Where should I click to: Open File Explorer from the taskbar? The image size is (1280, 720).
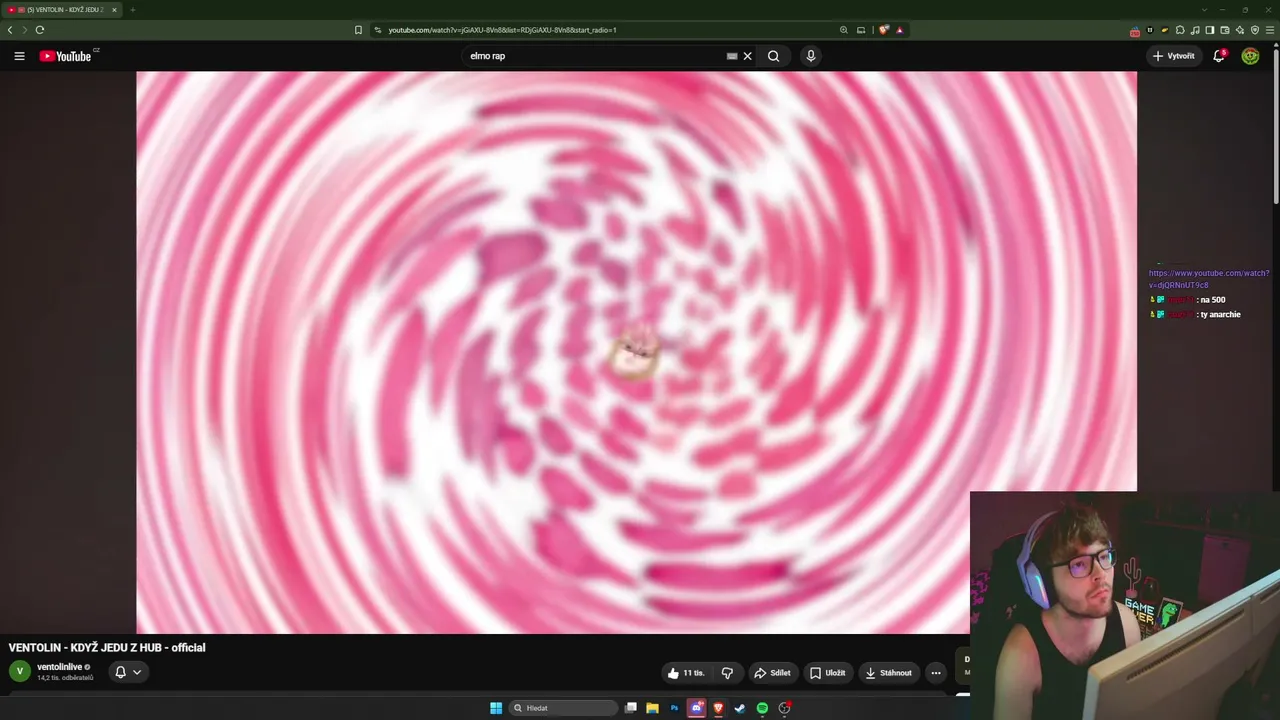[652, 708]
